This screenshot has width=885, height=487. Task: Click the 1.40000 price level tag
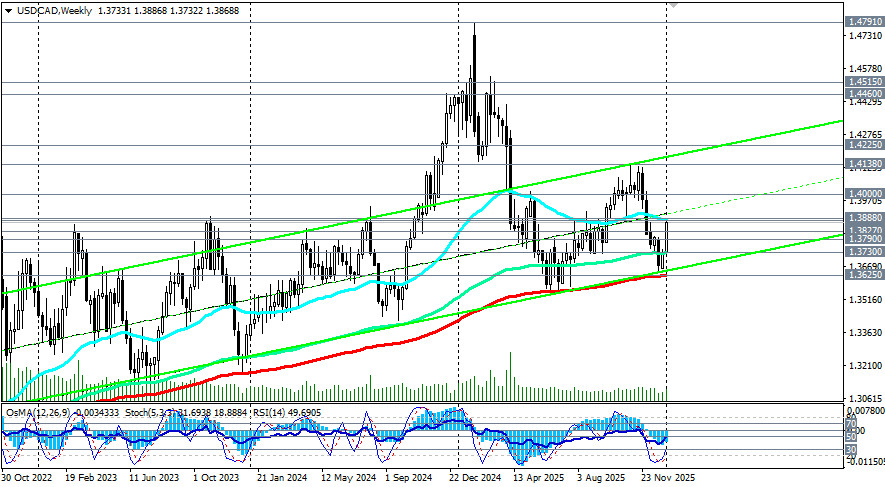click(x=862, y=194)
